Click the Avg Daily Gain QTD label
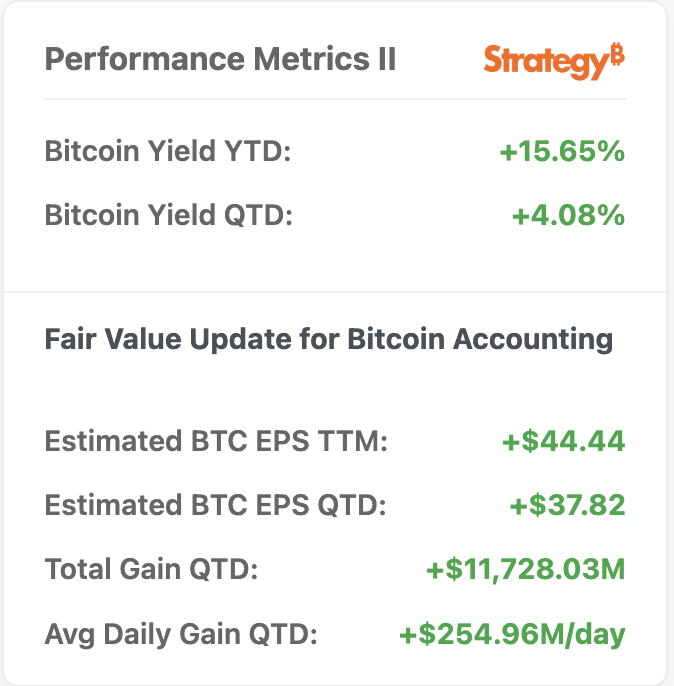Image resolution: width=674 pixels, height=686 pixels. 181,634
